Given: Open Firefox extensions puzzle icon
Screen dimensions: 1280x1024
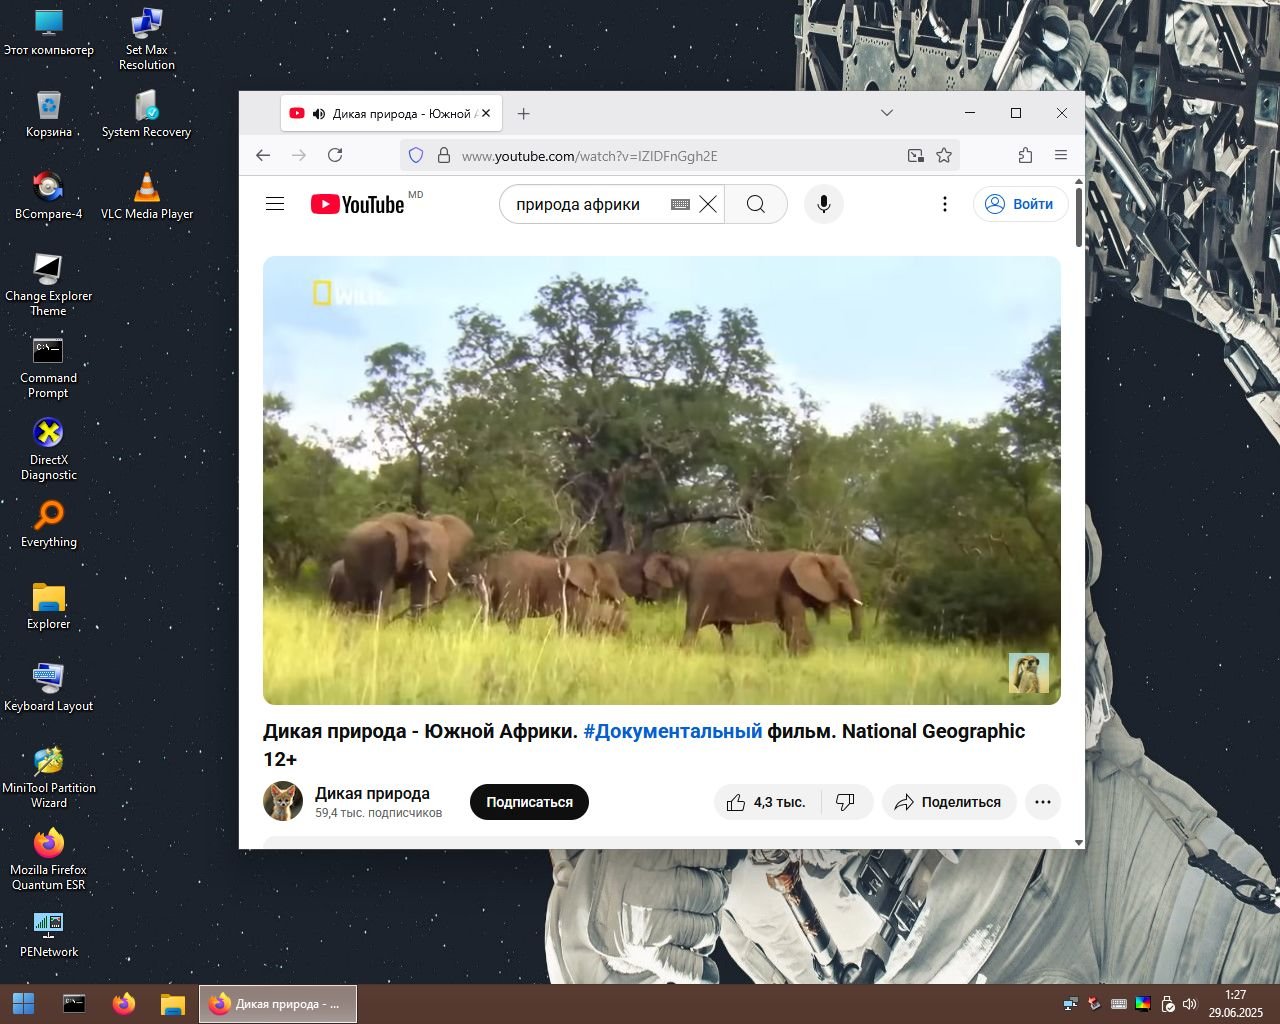Looking at the screenshot, I should 1025,155.
